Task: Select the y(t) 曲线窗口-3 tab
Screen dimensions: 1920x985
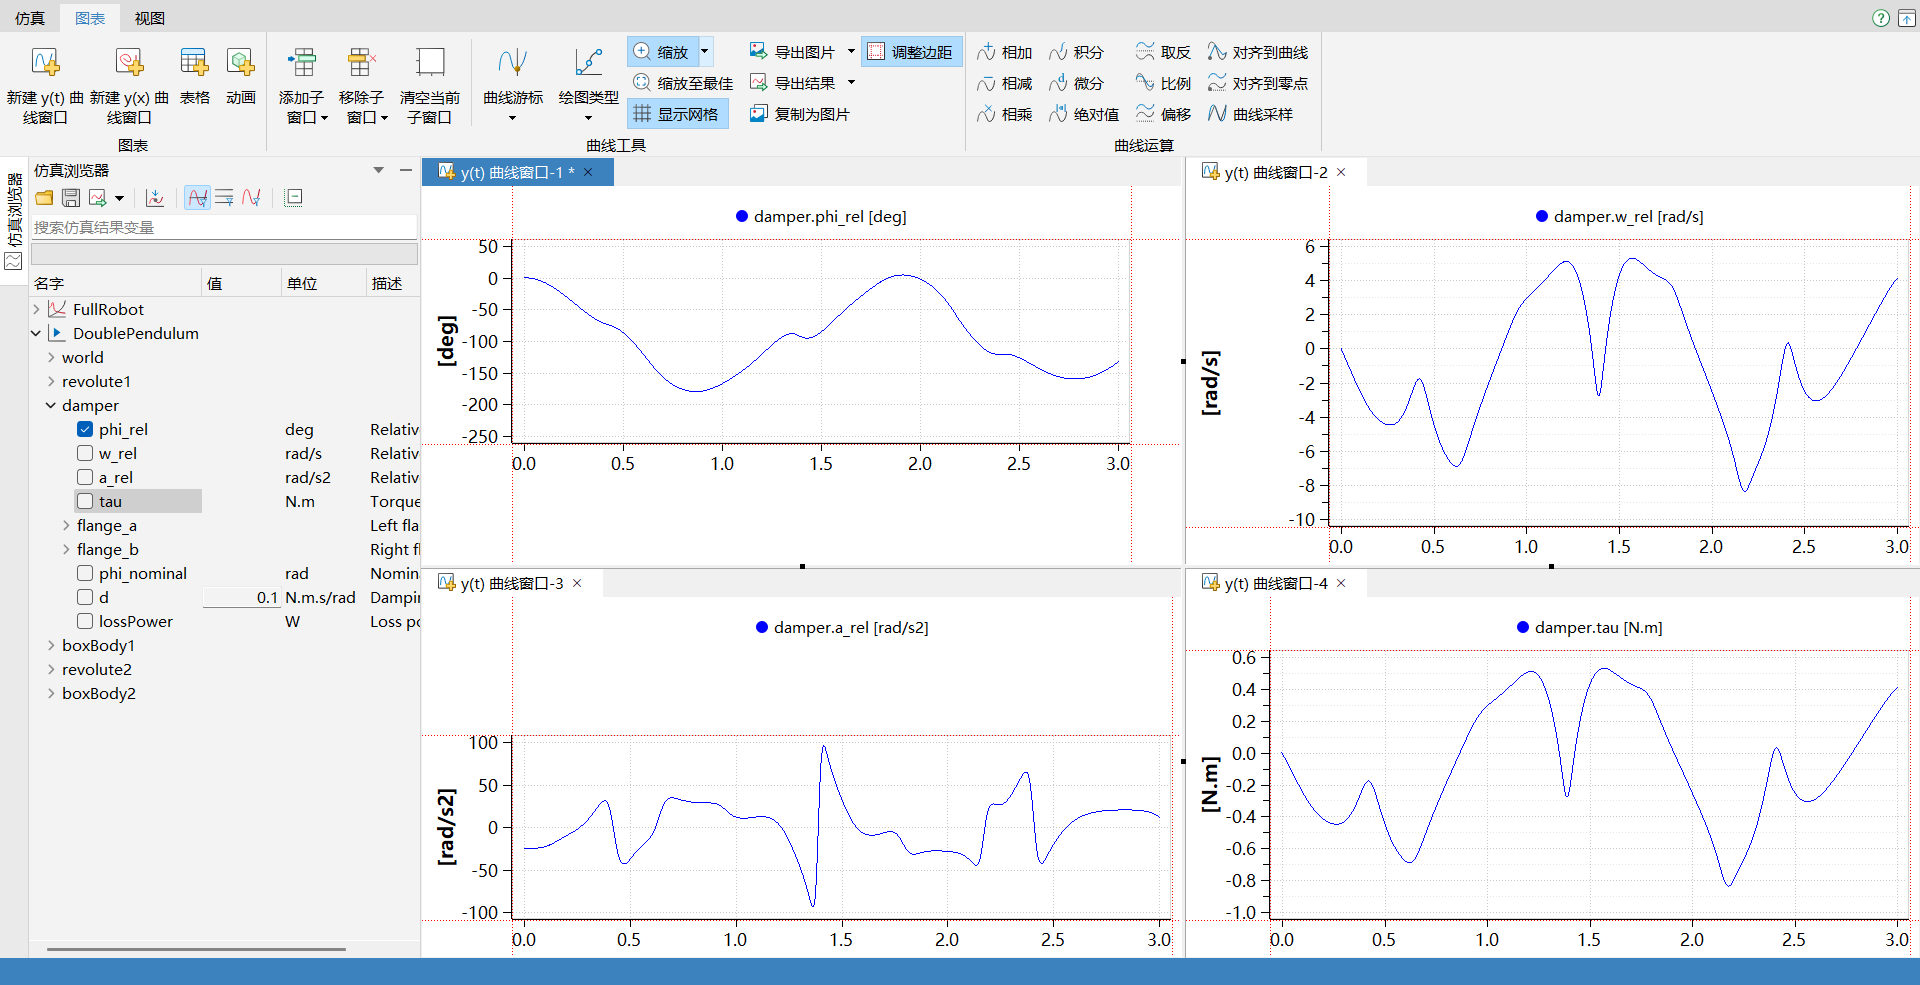Action: (x=511, y=583)
